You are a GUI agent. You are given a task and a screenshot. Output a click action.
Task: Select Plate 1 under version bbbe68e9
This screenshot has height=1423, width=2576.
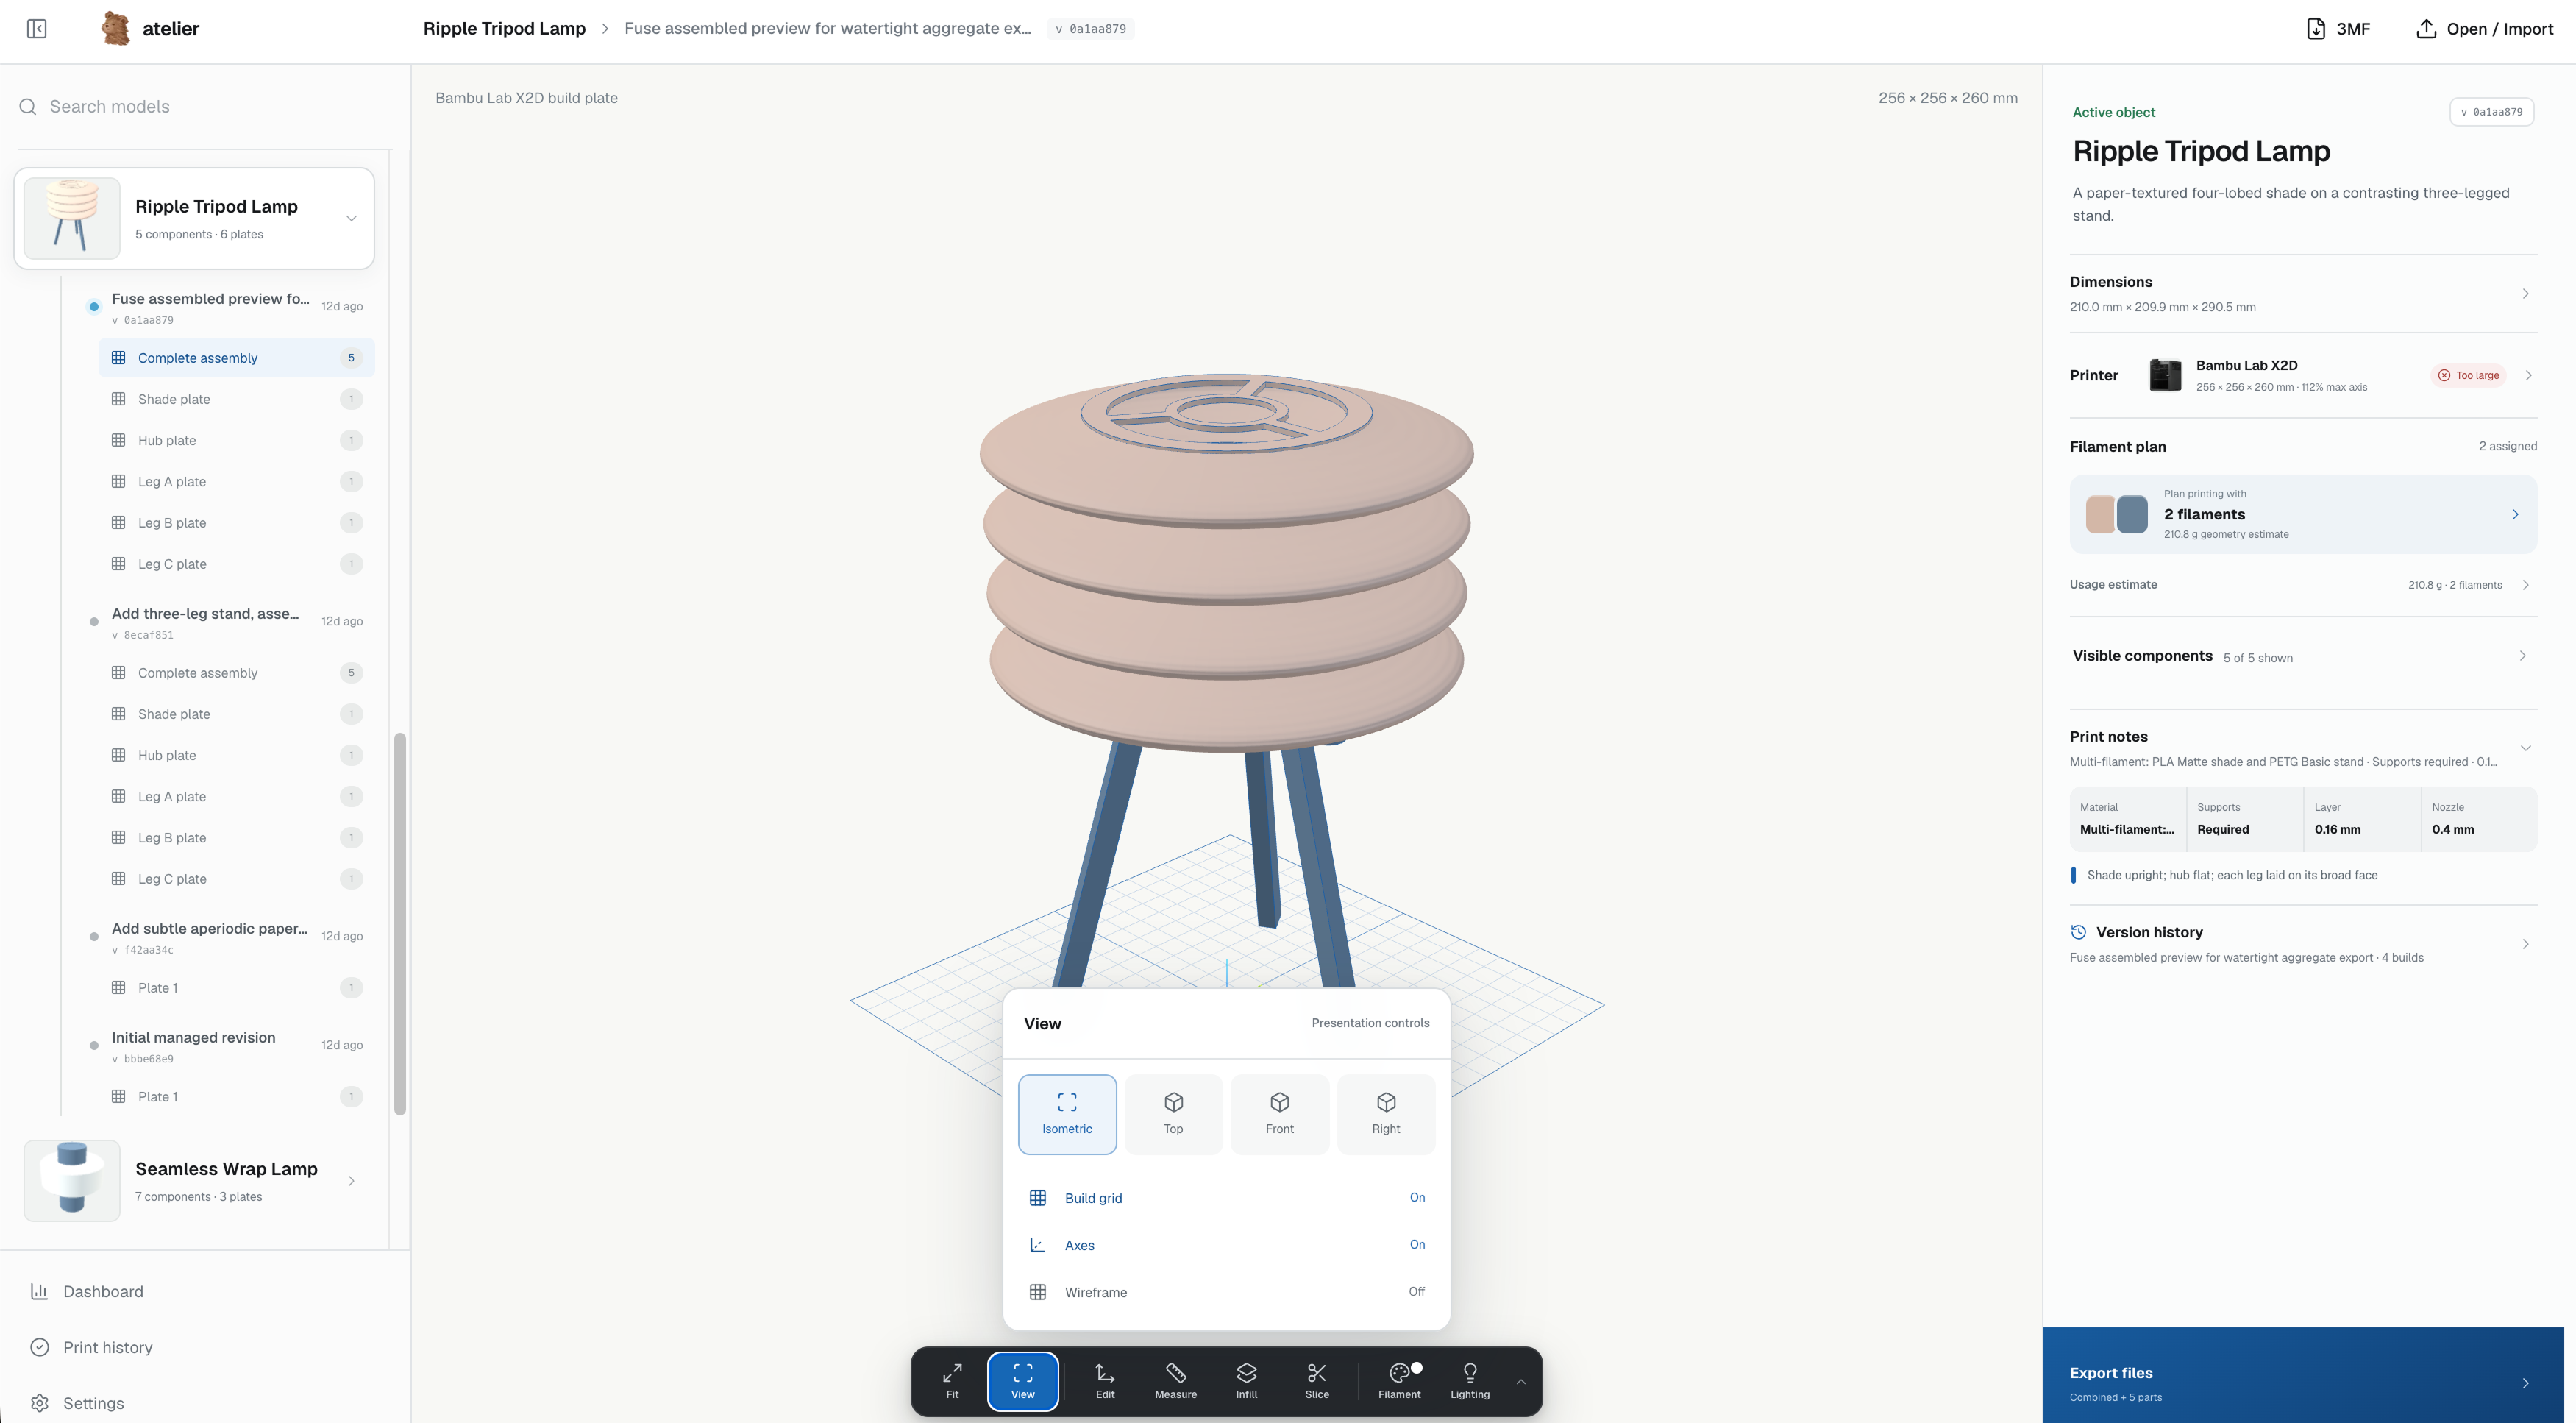[x=236, y=1096]
